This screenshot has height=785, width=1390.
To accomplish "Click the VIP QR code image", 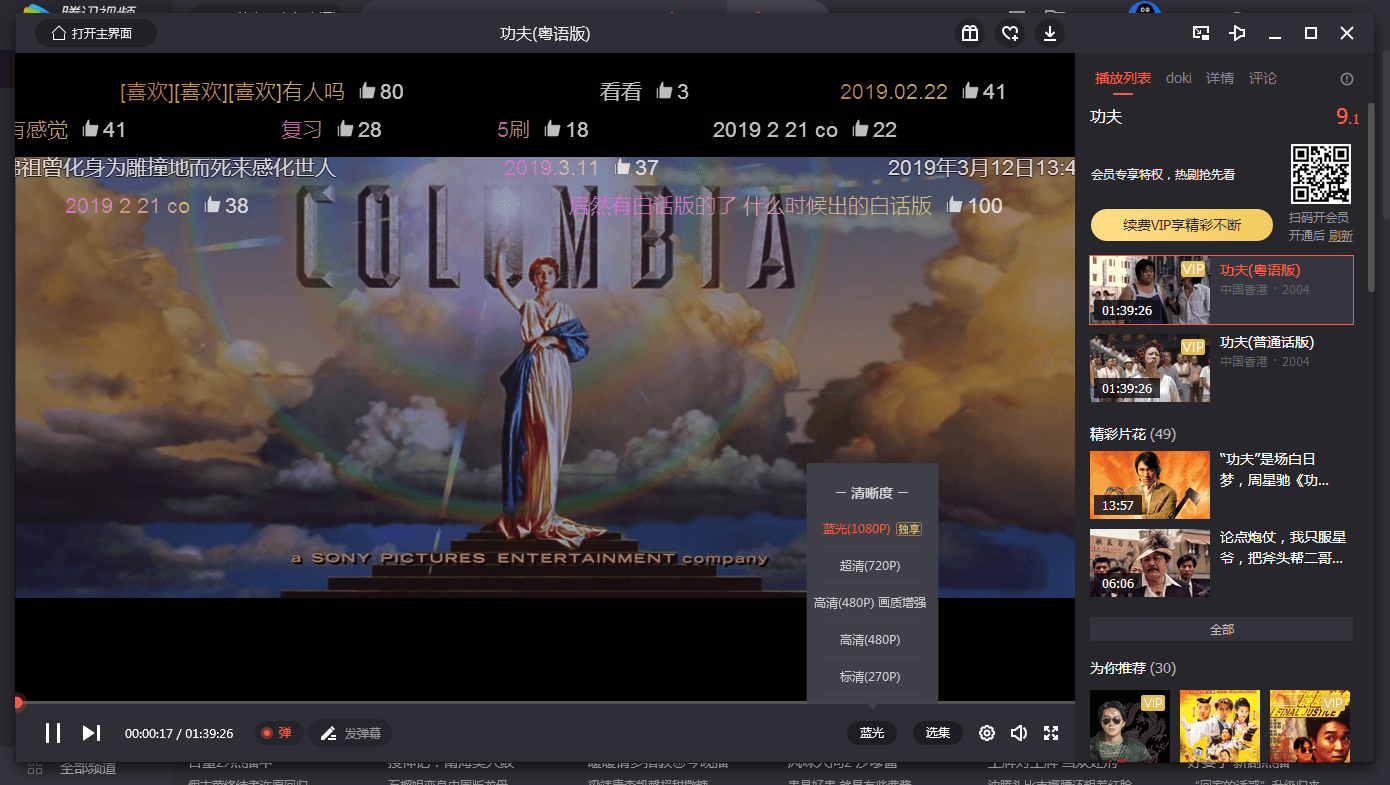I will coord(1321,174).
